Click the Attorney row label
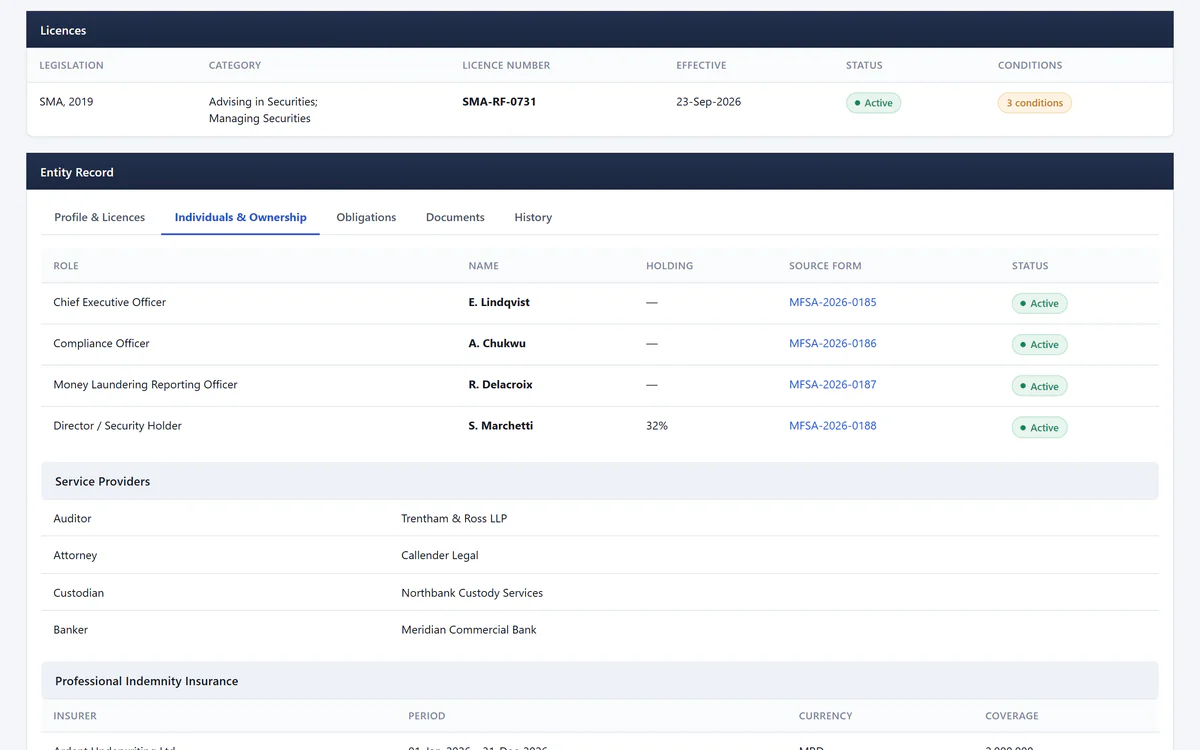Screen dimensions: 1200x750 [75, 555]
